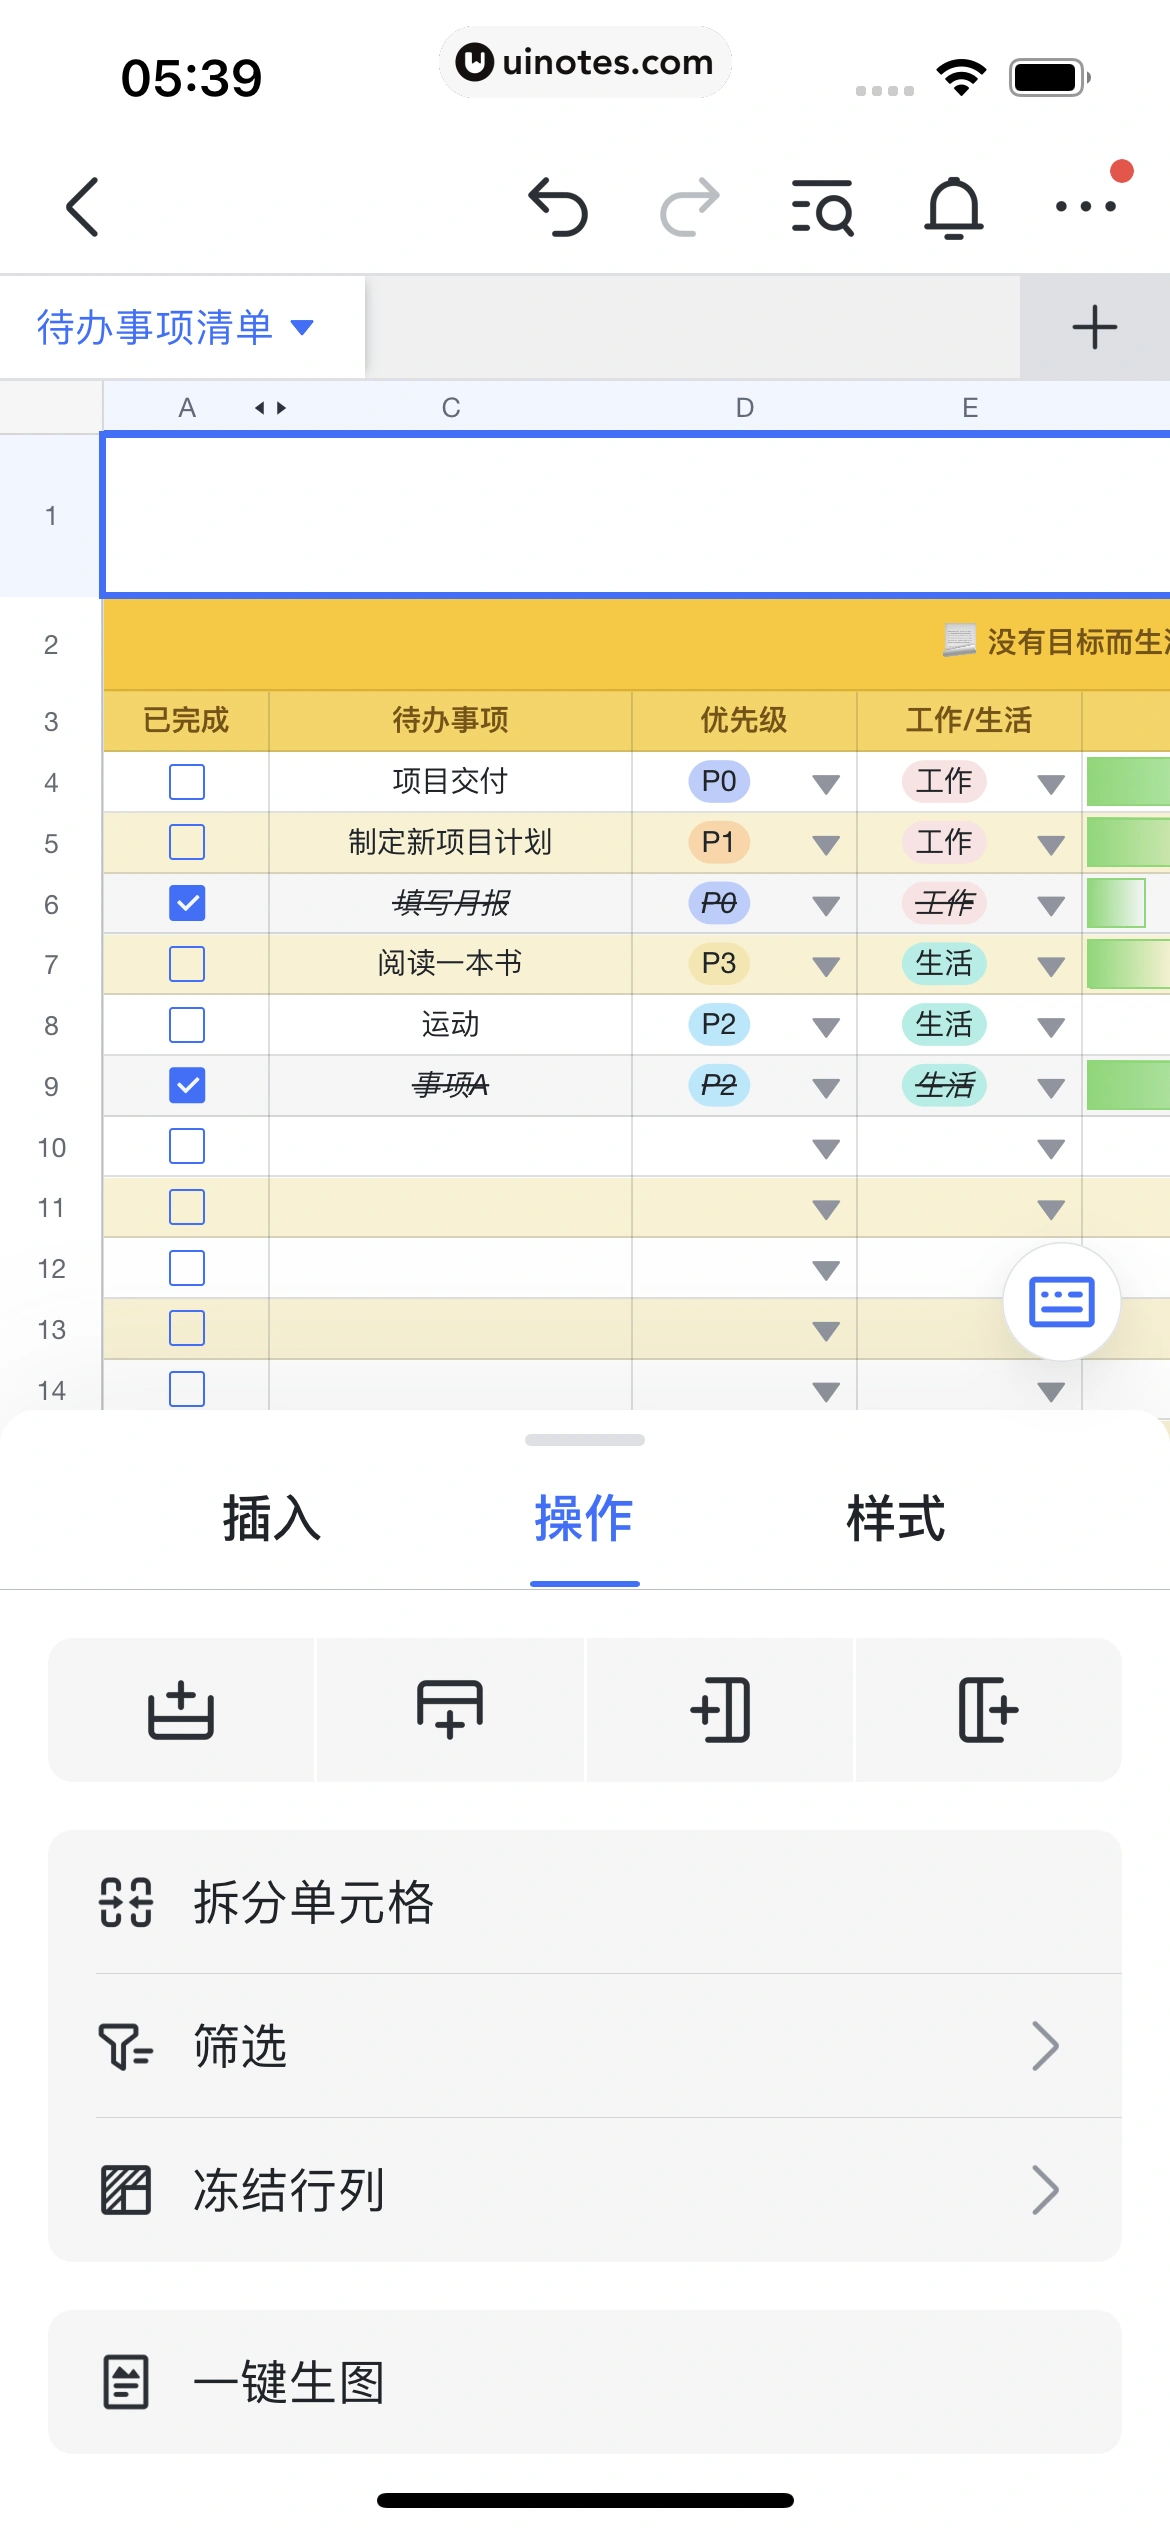
Task: Check the row 11 checkbox
Action: pyautogui.click(x=187, y=1207)
